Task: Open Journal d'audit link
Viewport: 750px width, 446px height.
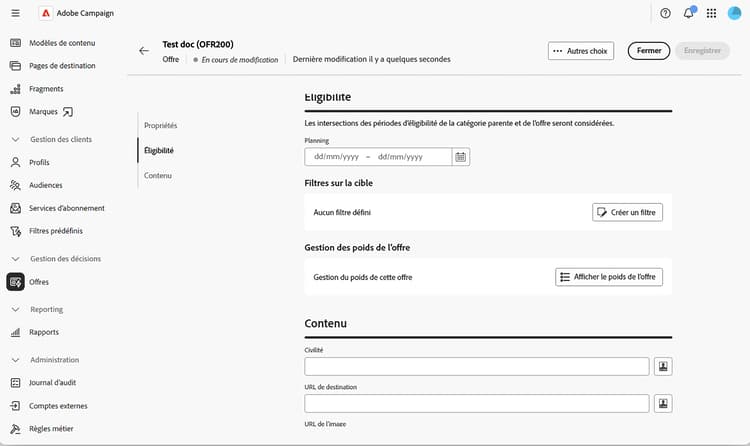Action: coord(52,382)
